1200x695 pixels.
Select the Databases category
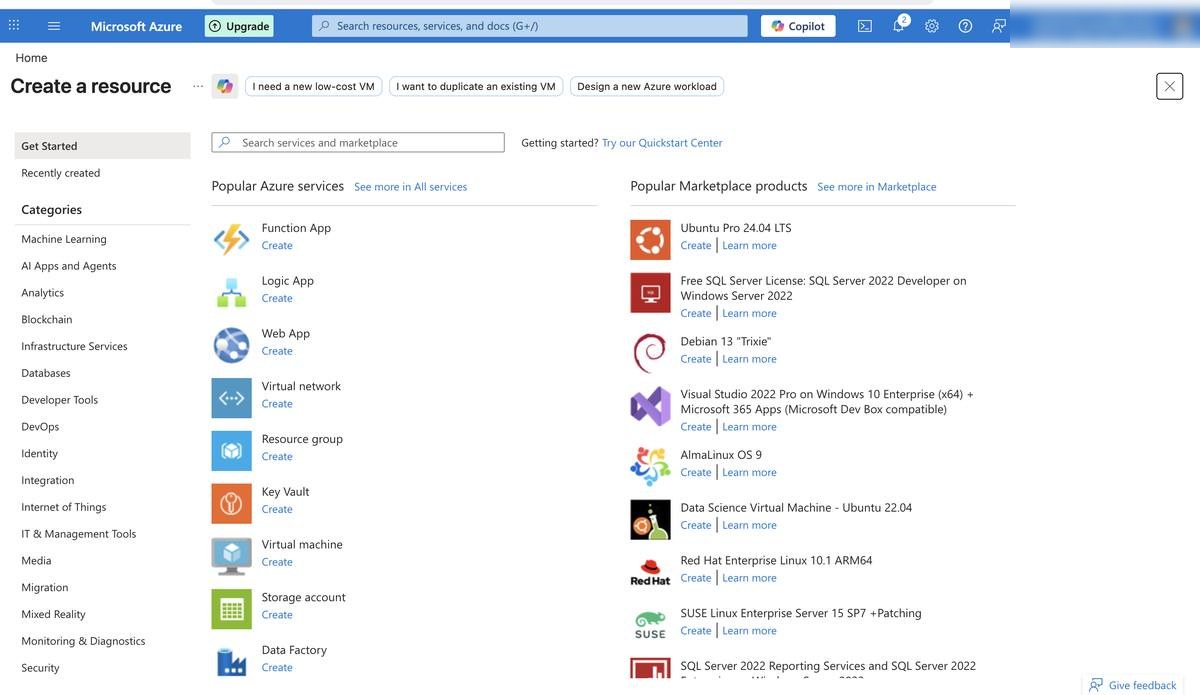tap(46, 373)
